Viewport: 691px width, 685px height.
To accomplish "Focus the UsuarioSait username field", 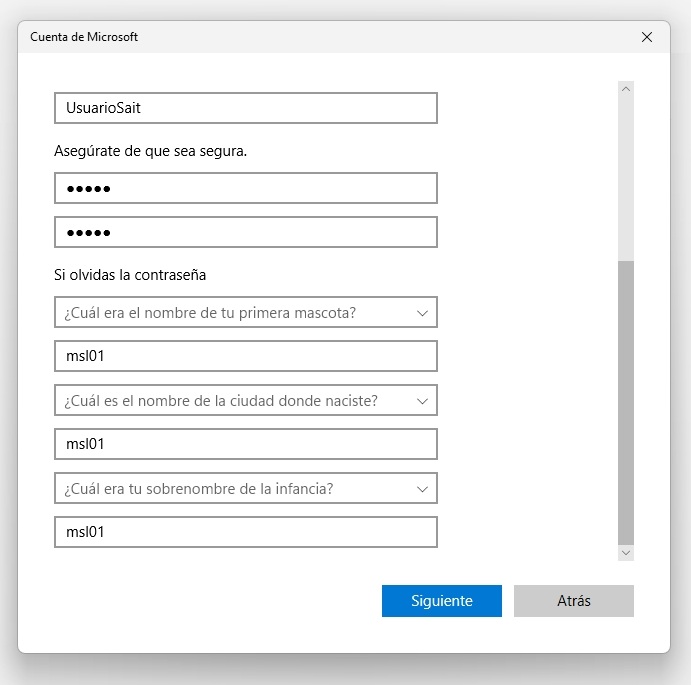I will tap(245, 108).
